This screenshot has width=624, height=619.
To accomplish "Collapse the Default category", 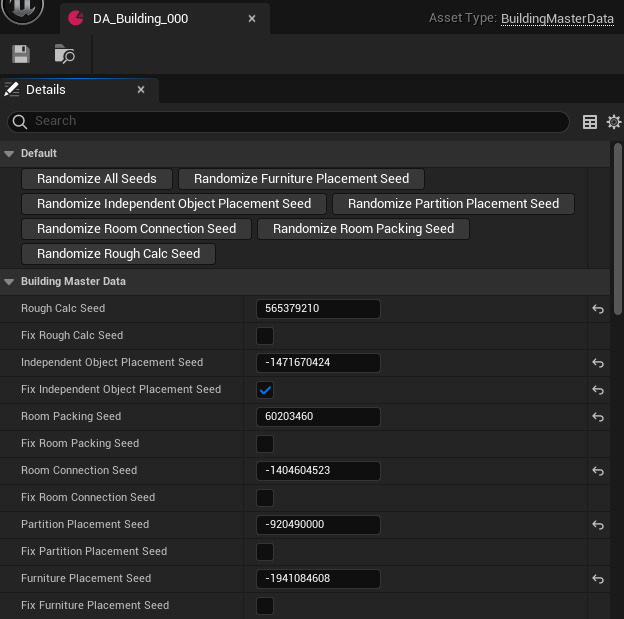I will pyautogui.click(x=9, y=154).
